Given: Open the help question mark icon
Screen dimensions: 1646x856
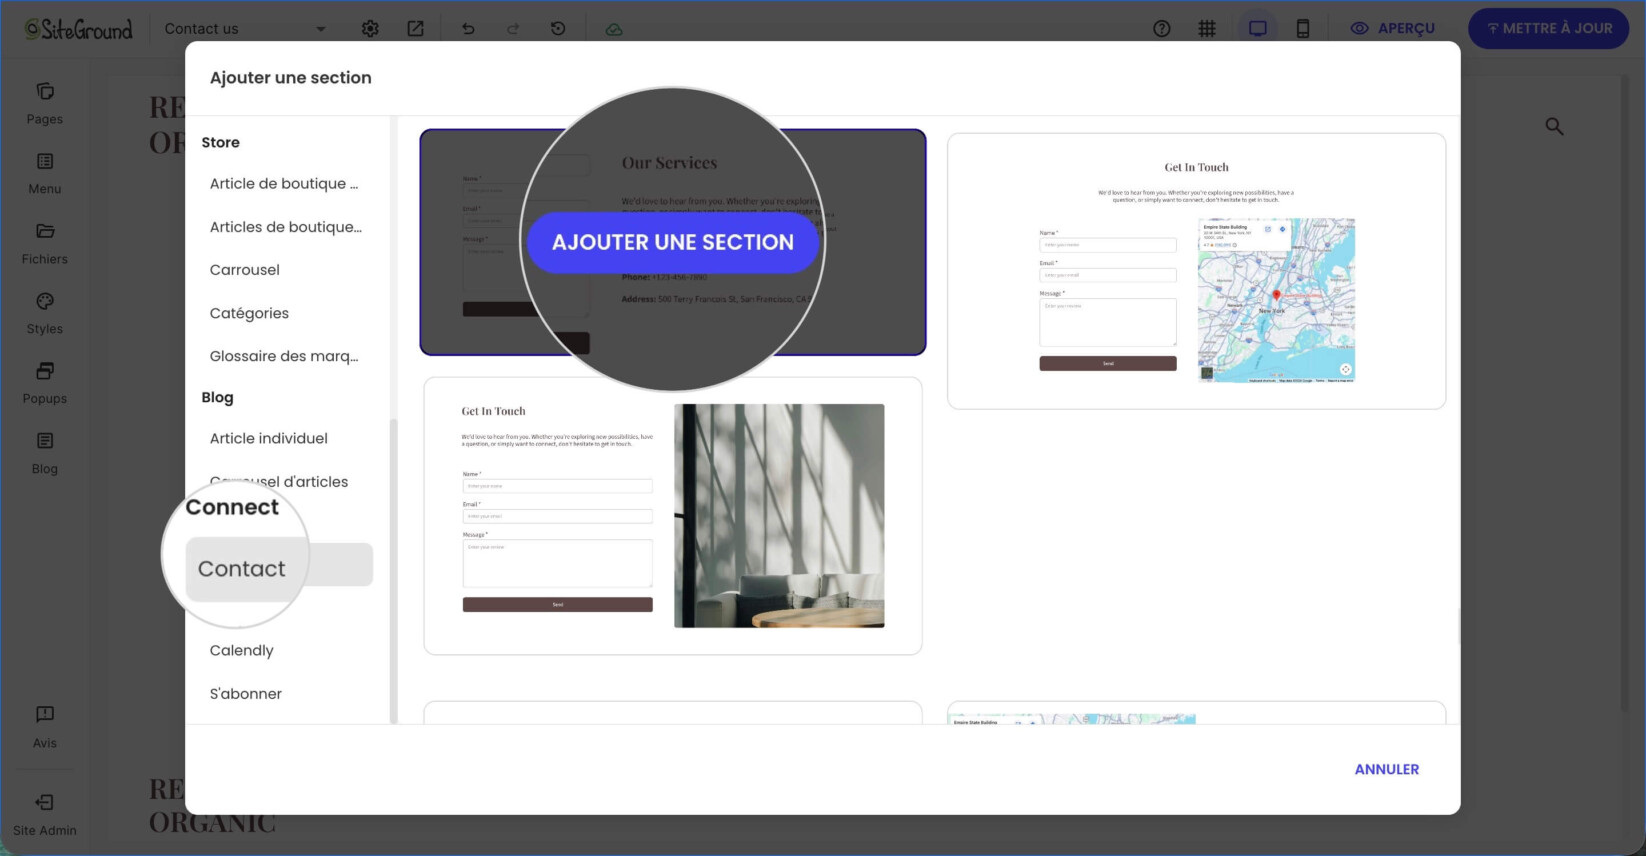Looking at the screenshot, I should 1161,29.
